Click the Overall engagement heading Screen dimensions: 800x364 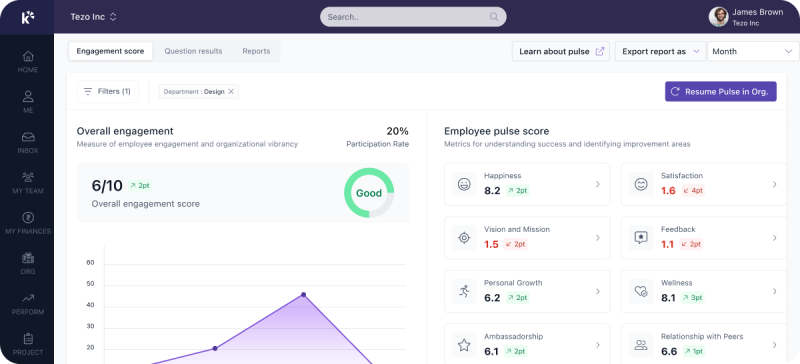[125, 131]
